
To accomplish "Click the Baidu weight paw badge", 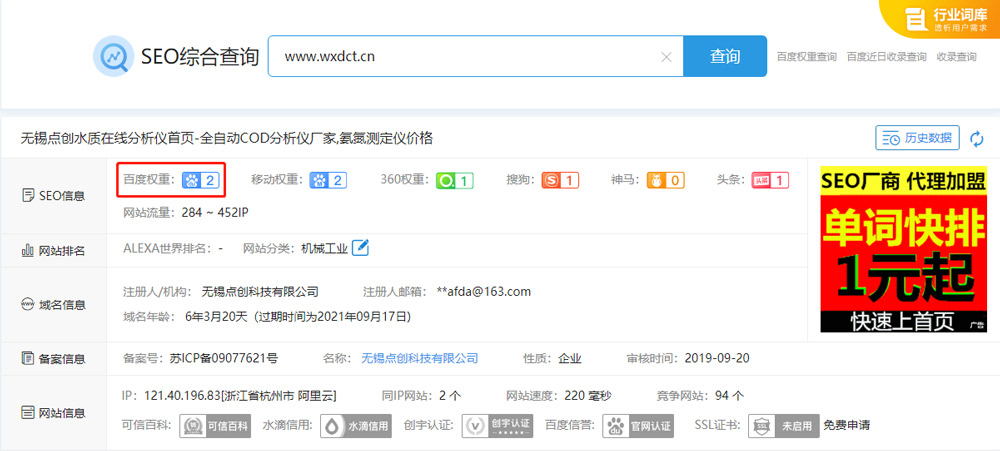I will [199, 180].
